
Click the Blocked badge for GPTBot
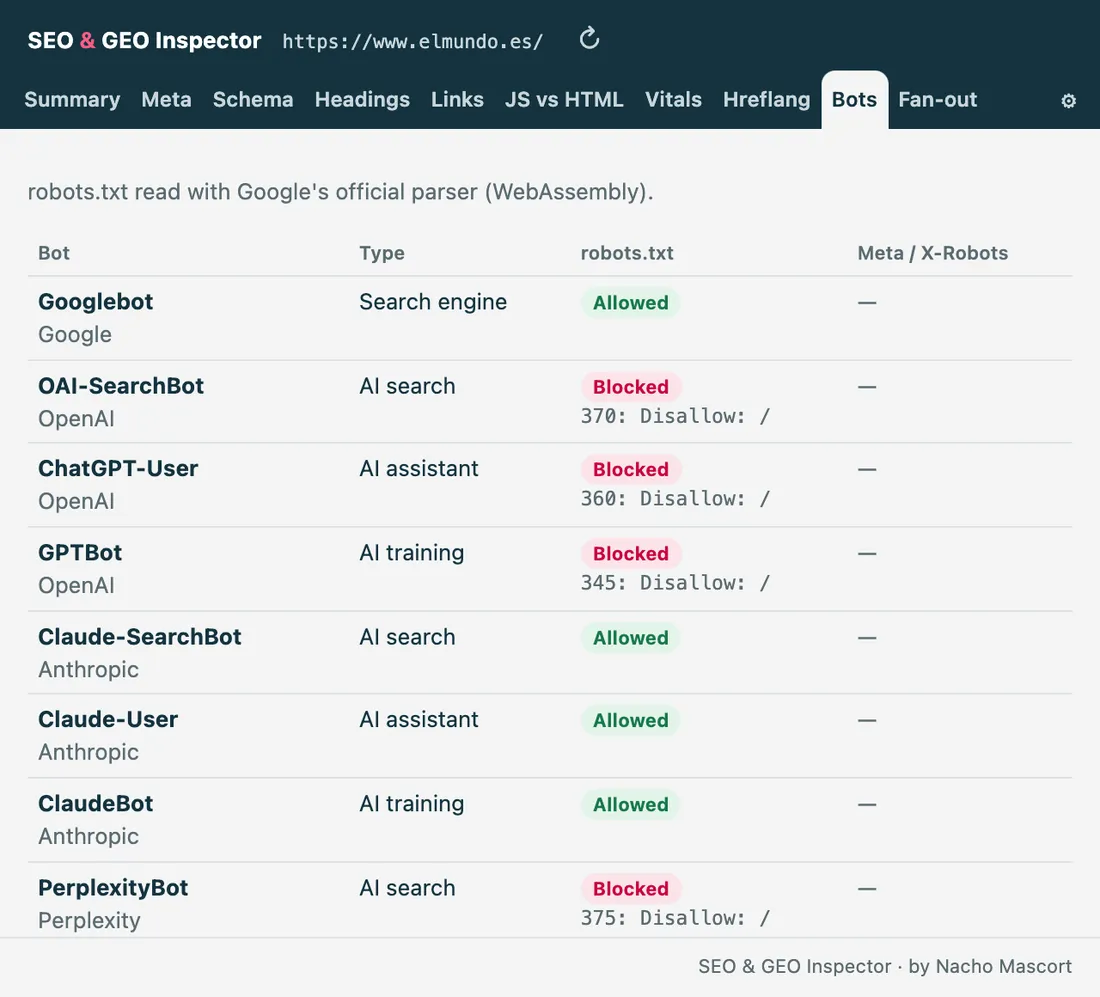point(630,554)
